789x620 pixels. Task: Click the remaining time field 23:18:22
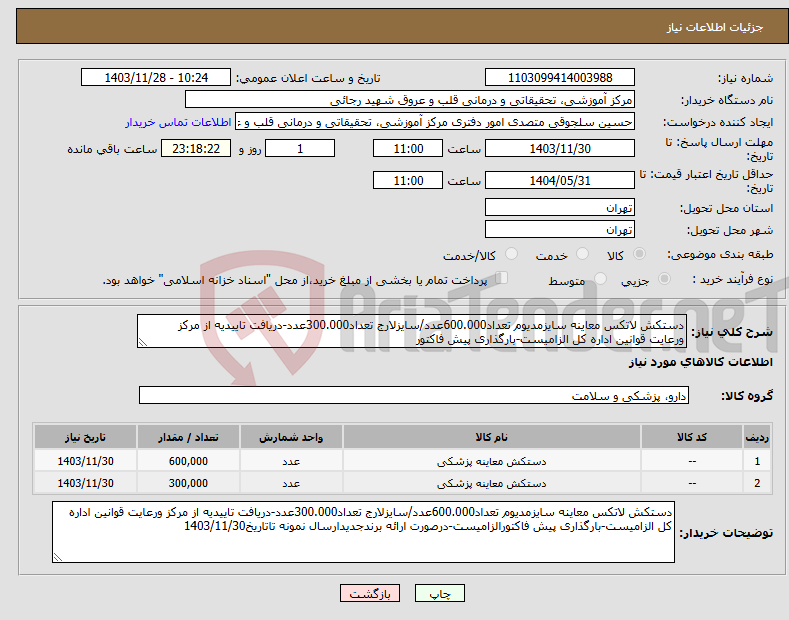196,148
